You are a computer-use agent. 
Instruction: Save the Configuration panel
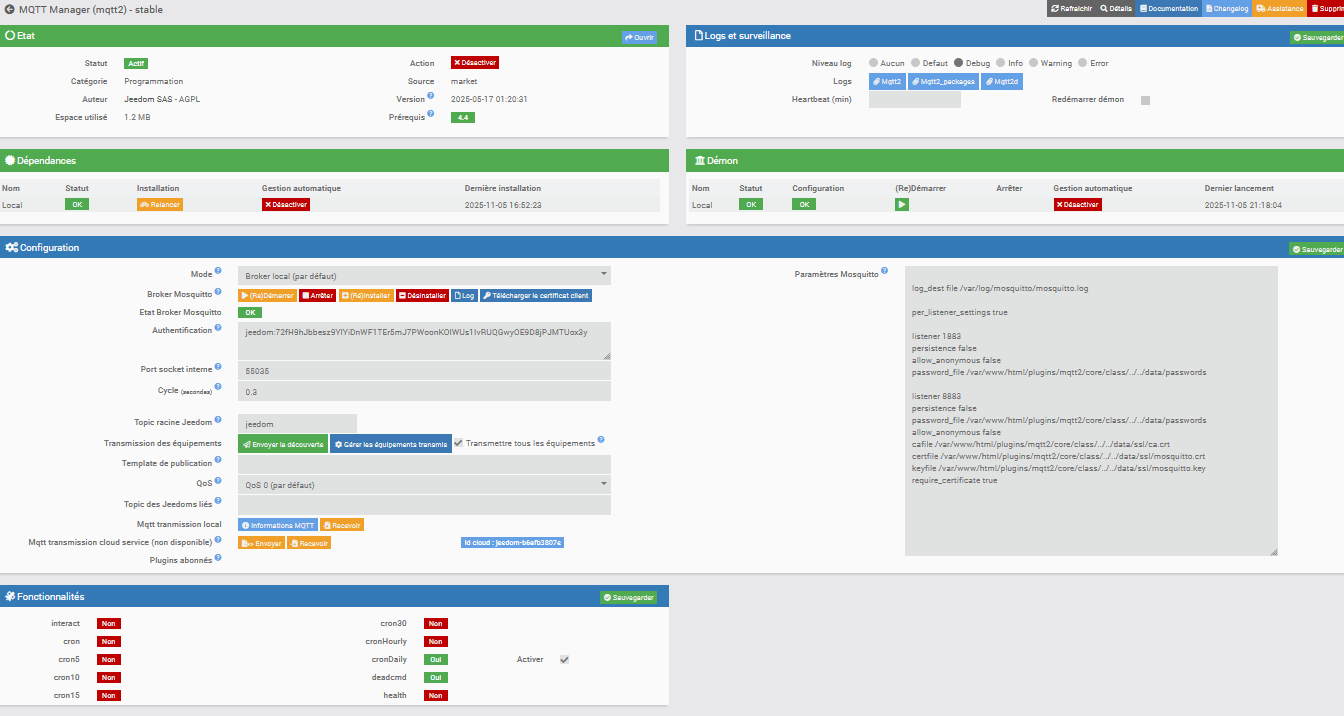point(1317,250)
